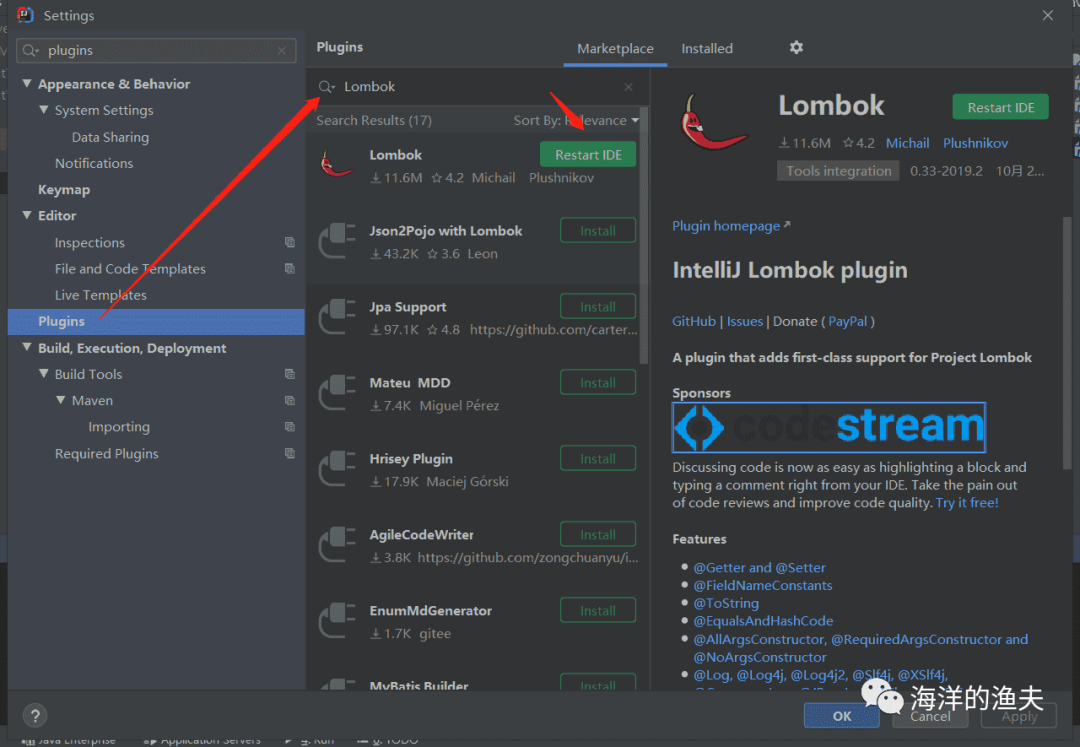
Task: Open the Try it free! link
Action: pos(967,503)
